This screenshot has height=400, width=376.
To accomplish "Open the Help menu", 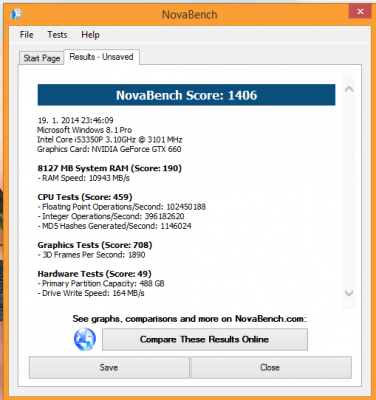I will pyautogui.click(x=90, y=35).
